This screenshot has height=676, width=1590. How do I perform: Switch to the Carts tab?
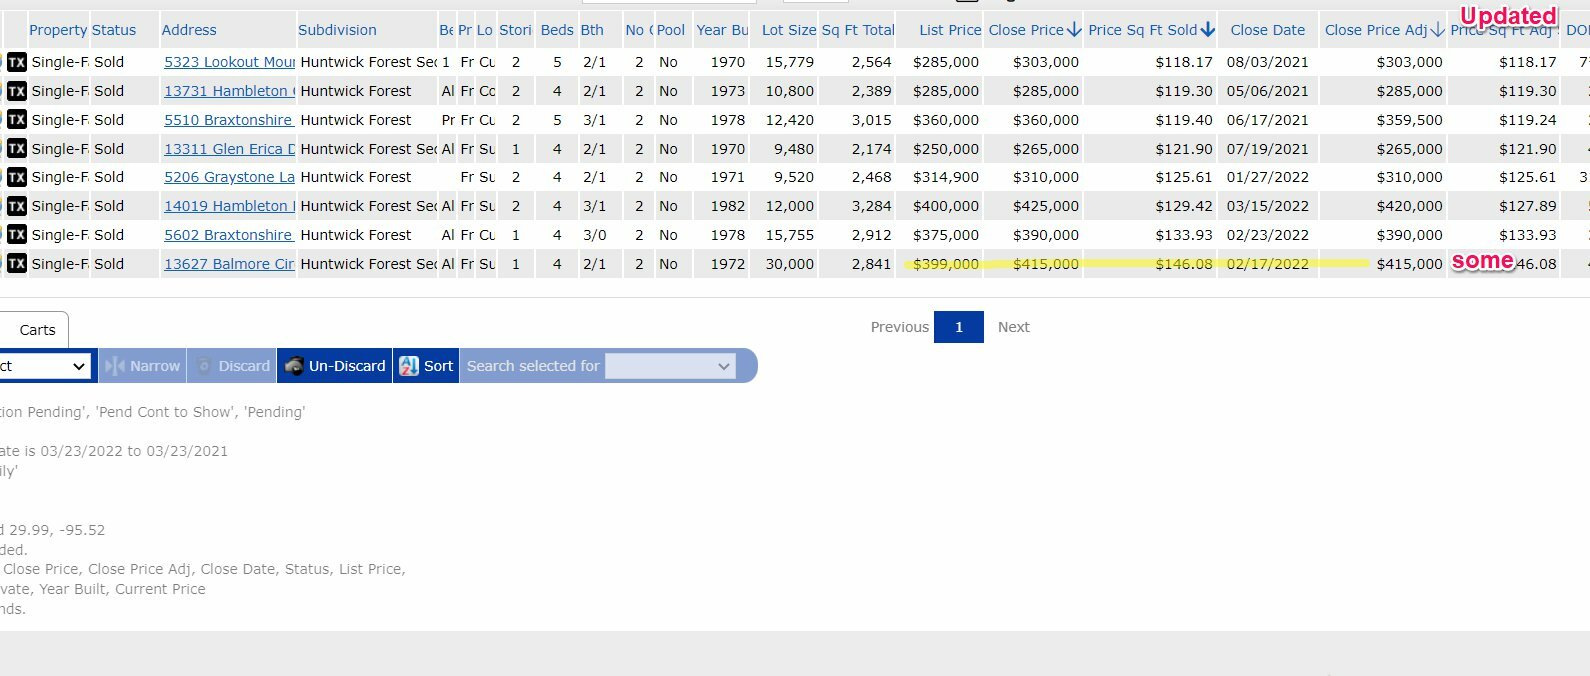[x=38, y=330]
